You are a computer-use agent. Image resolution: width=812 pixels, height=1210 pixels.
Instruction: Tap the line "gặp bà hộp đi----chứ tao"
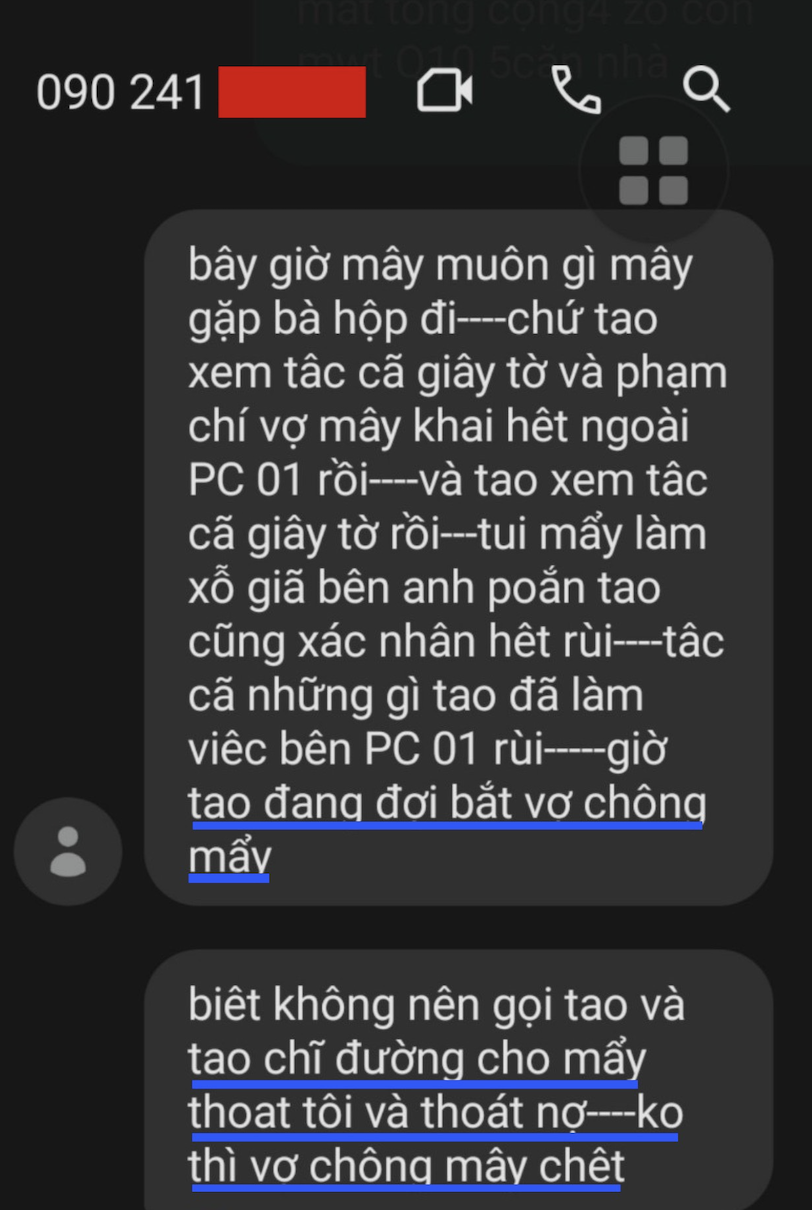(423, 320)
